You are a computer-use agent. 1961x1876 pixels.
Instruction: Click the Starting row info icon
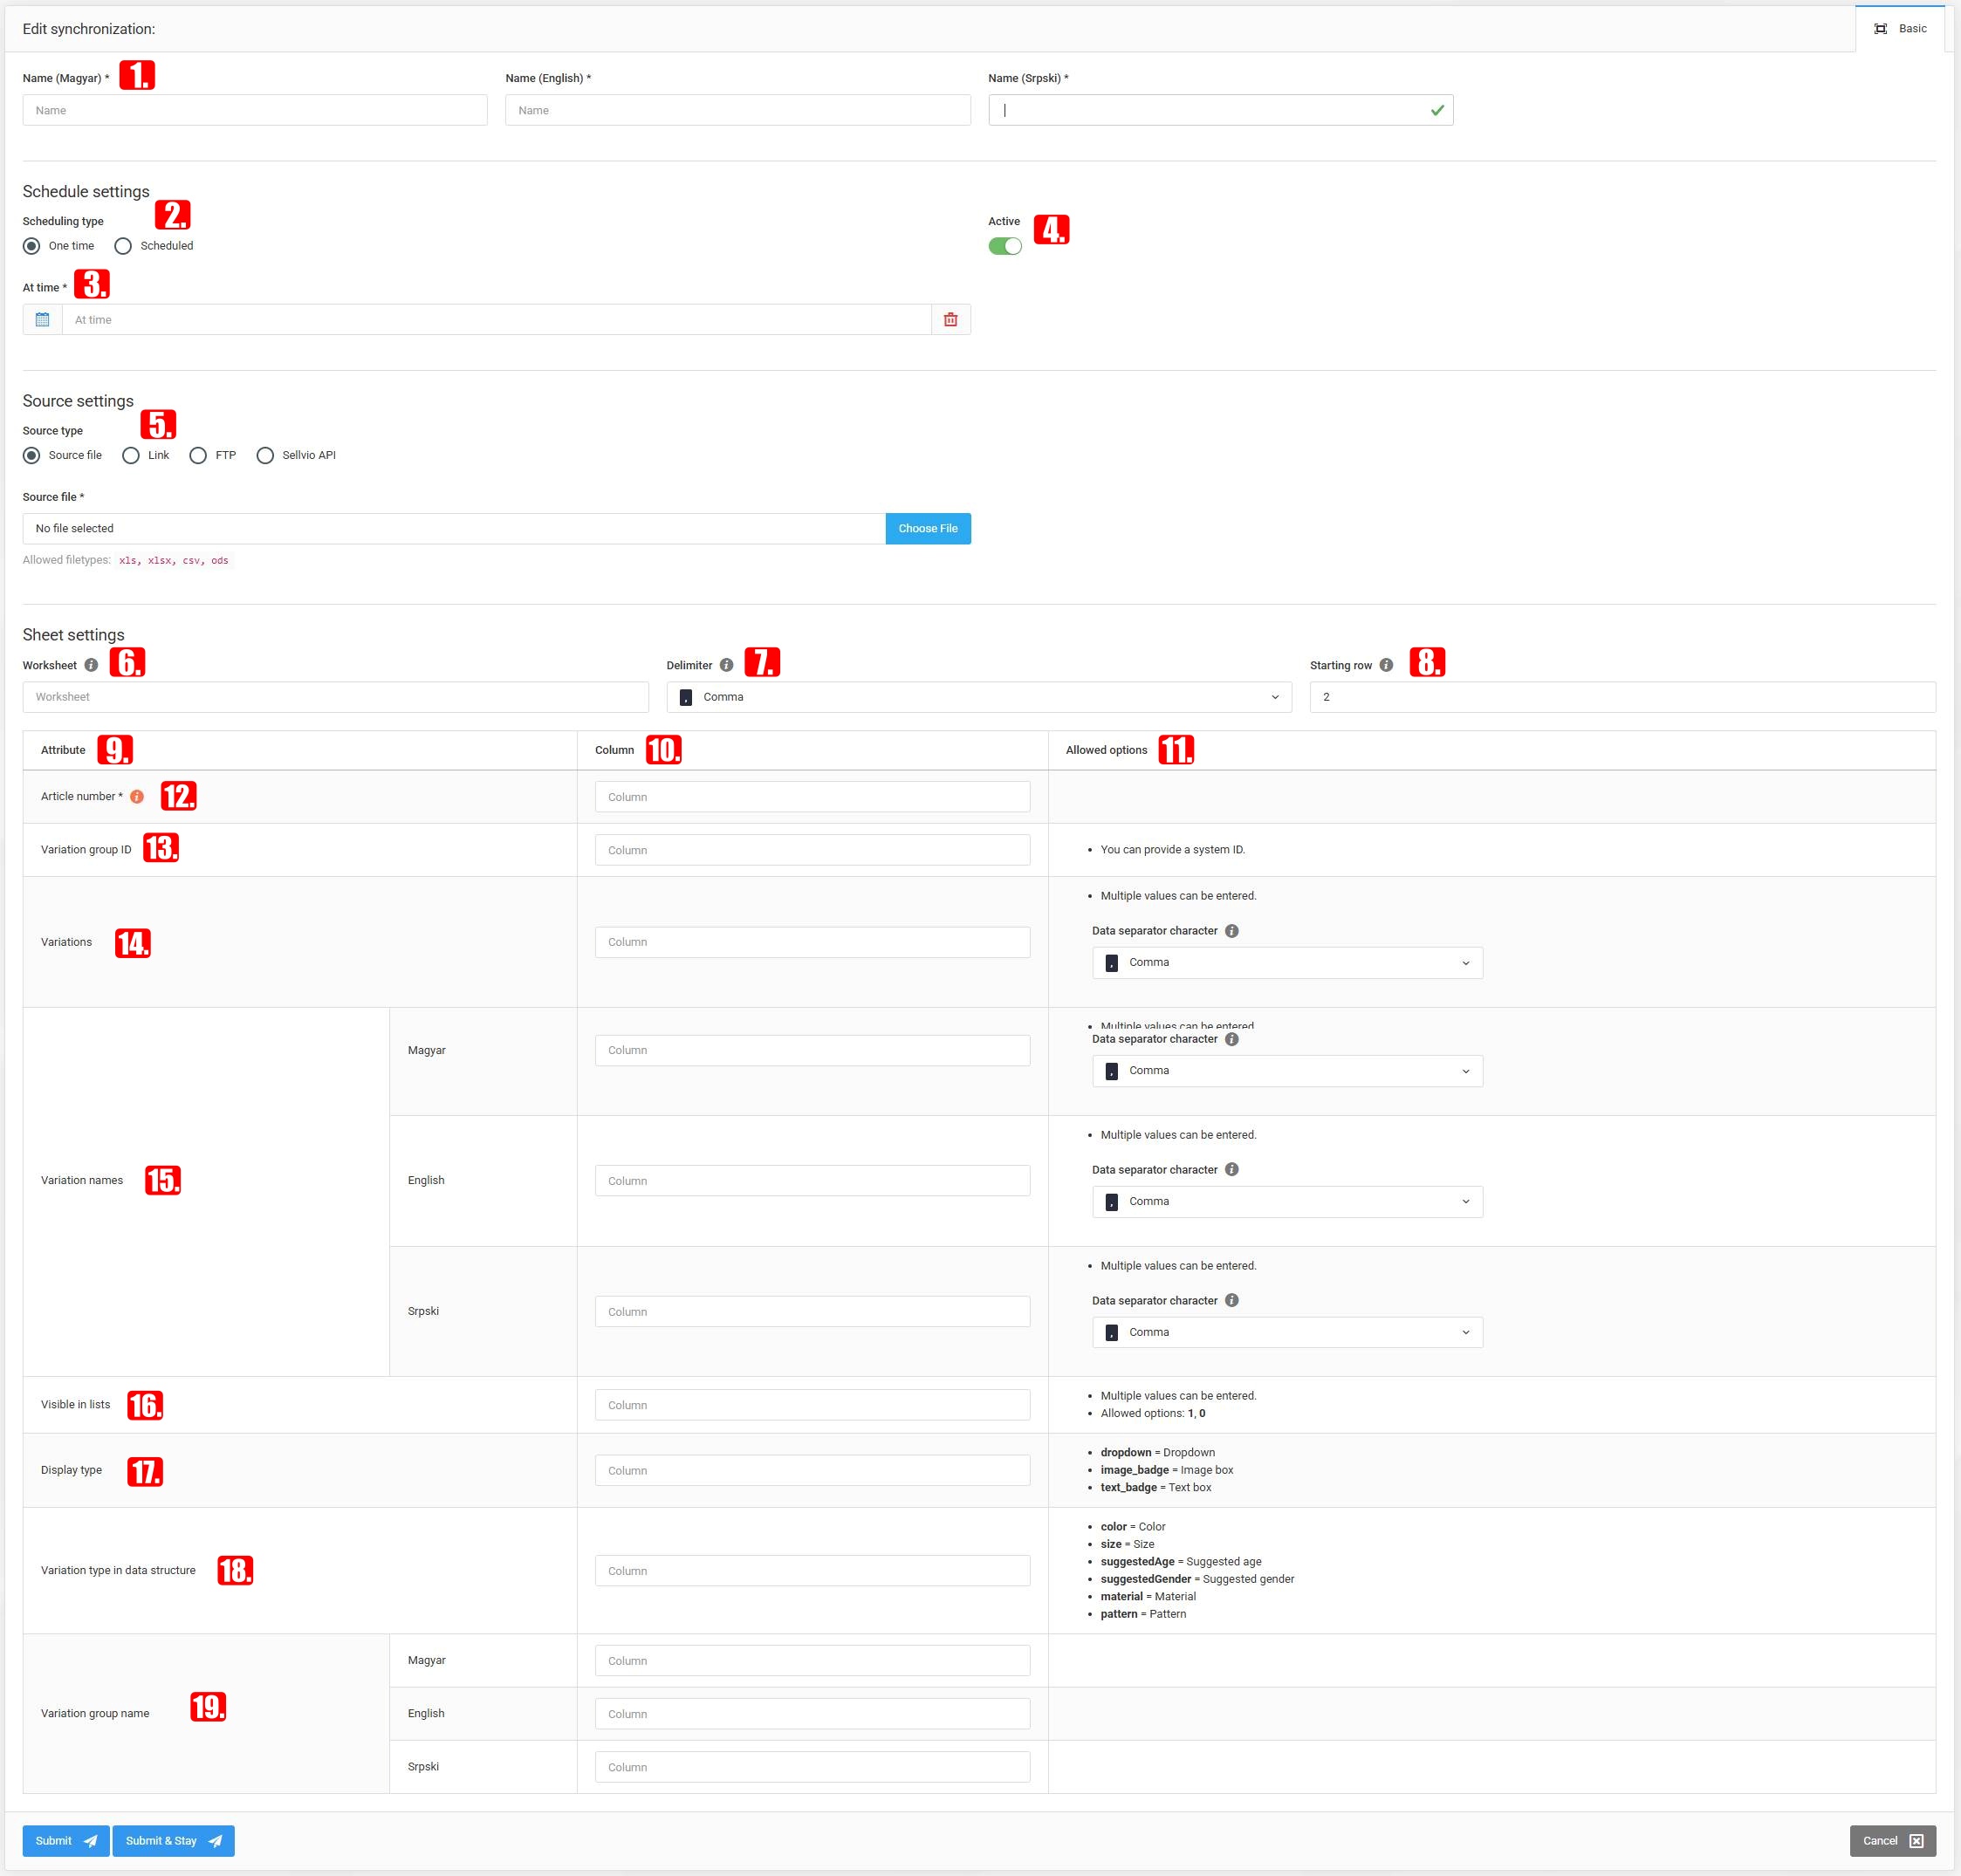pos(1386,665)
